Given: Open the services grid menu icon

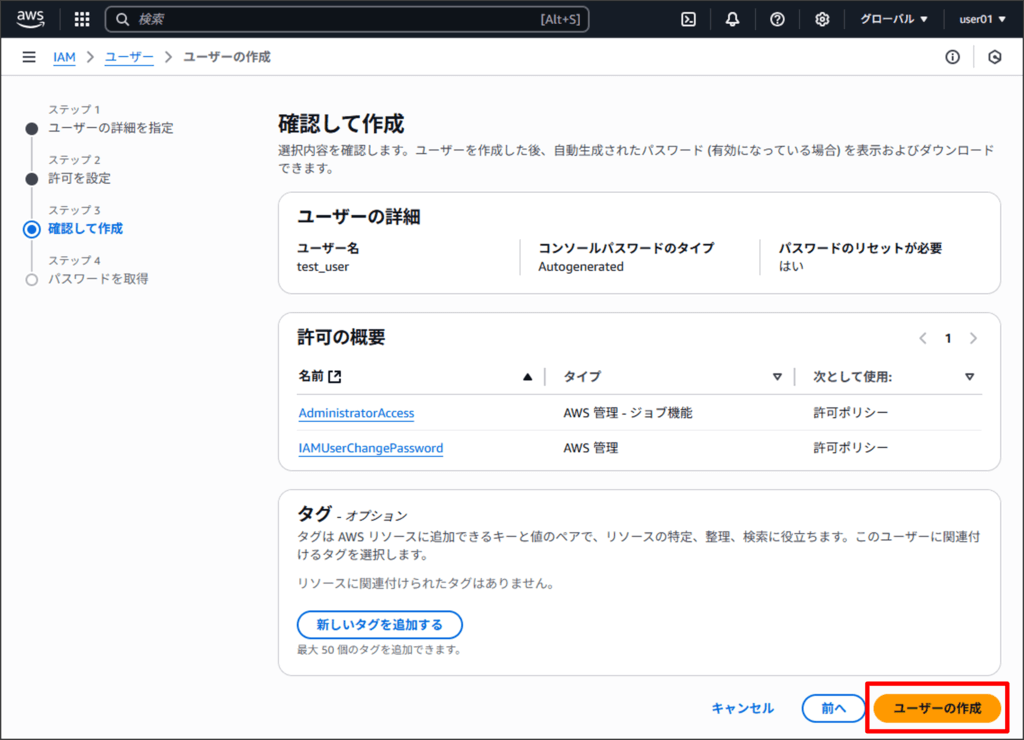Looking at the screenshot, I should [82, 19].
